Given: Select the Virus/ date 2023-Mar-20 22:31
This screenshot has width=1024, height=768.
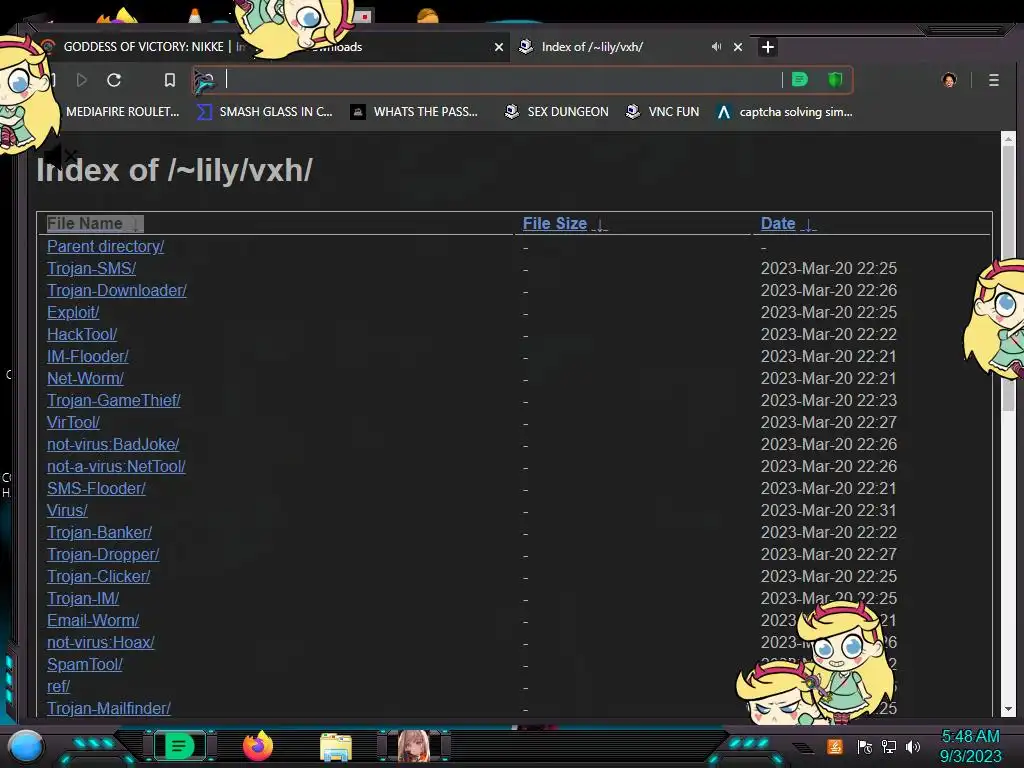Looking at the screenshot, I should pos(829,510).
